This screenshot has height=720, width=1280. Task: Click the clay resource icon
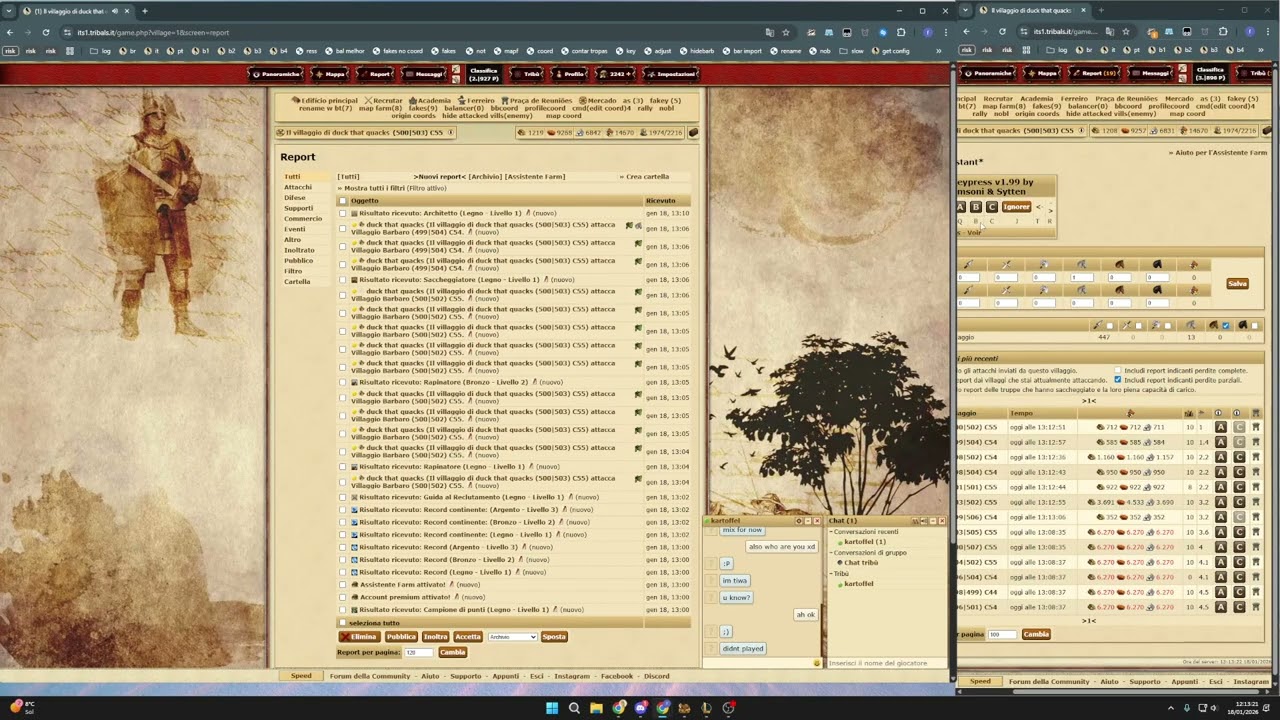(551, 133)
